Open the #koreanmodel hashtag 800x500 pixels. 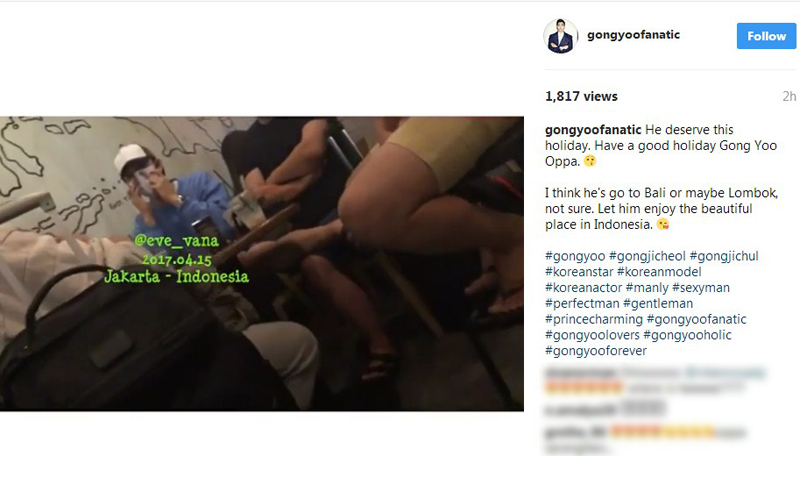tap(659, 272)
